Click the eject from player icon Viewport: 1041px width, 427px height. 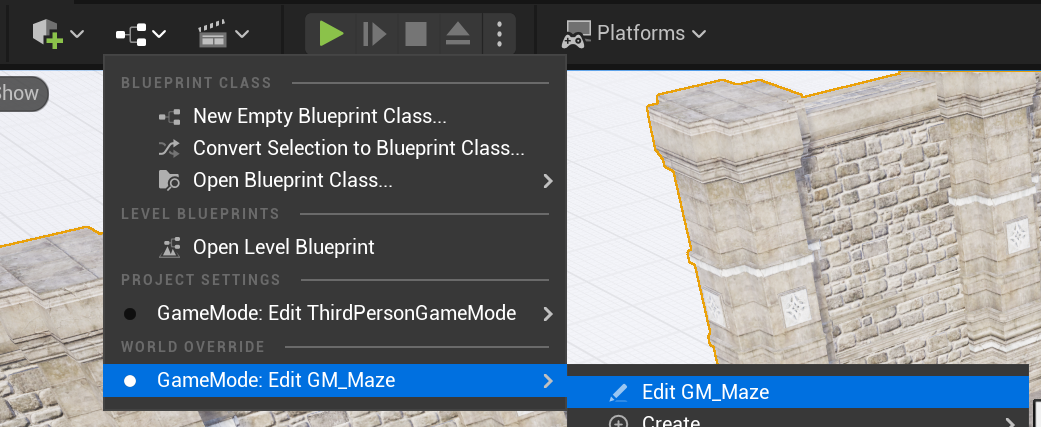pos(457,33)
